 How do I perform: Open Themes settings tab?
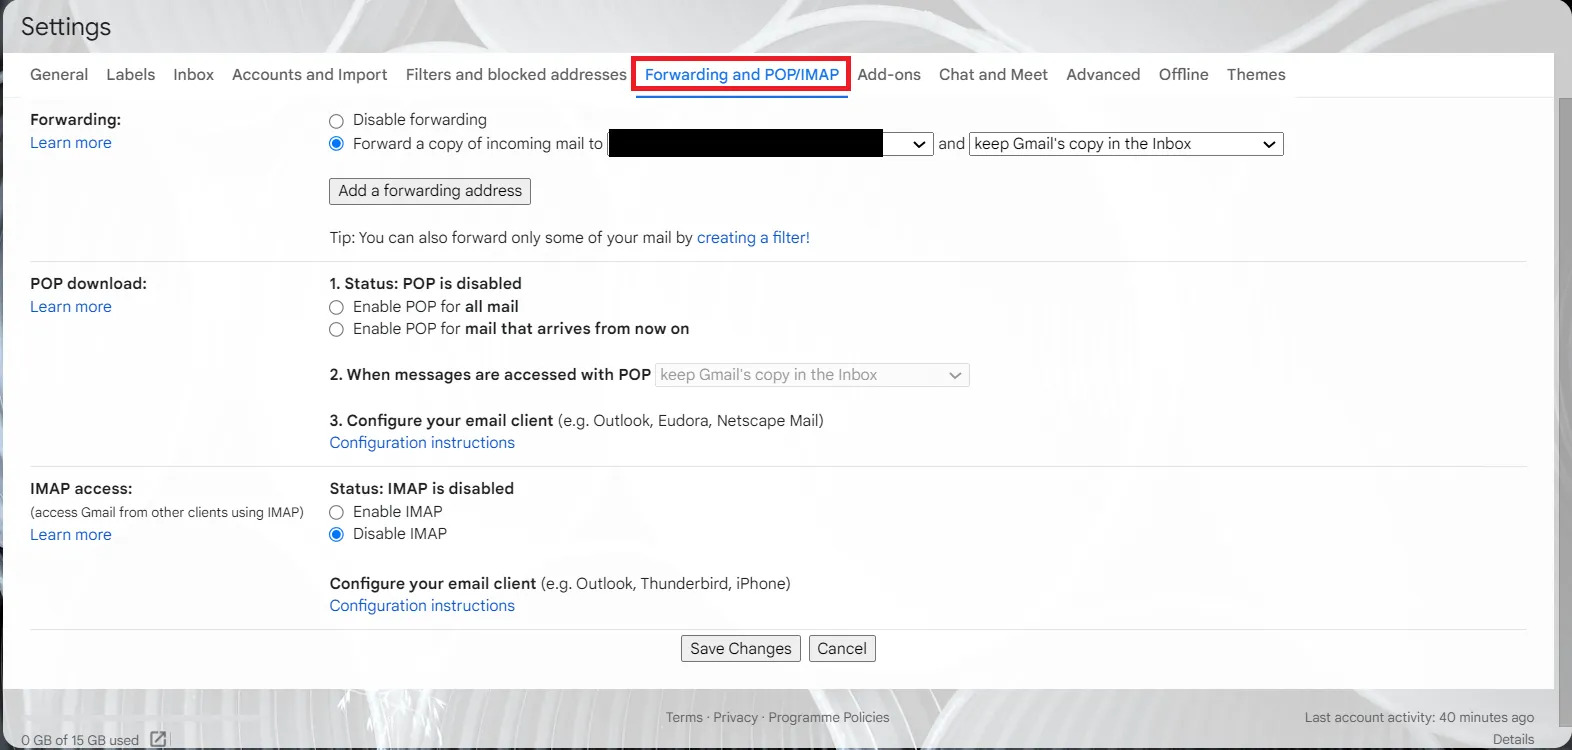(x=1256, y=75)
